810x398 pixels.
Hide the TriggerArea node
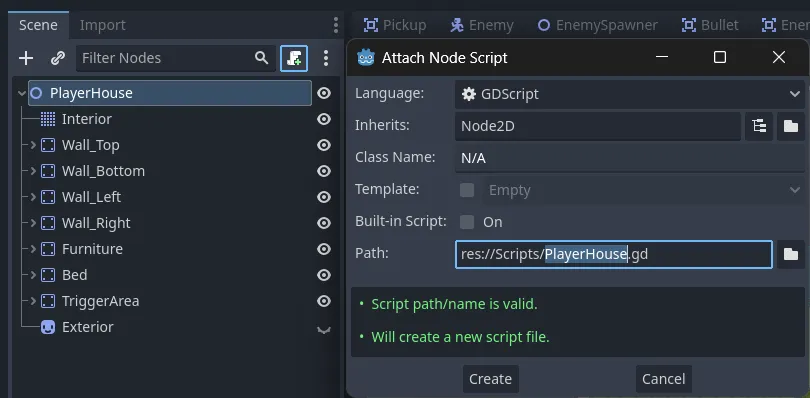point(324,301)
